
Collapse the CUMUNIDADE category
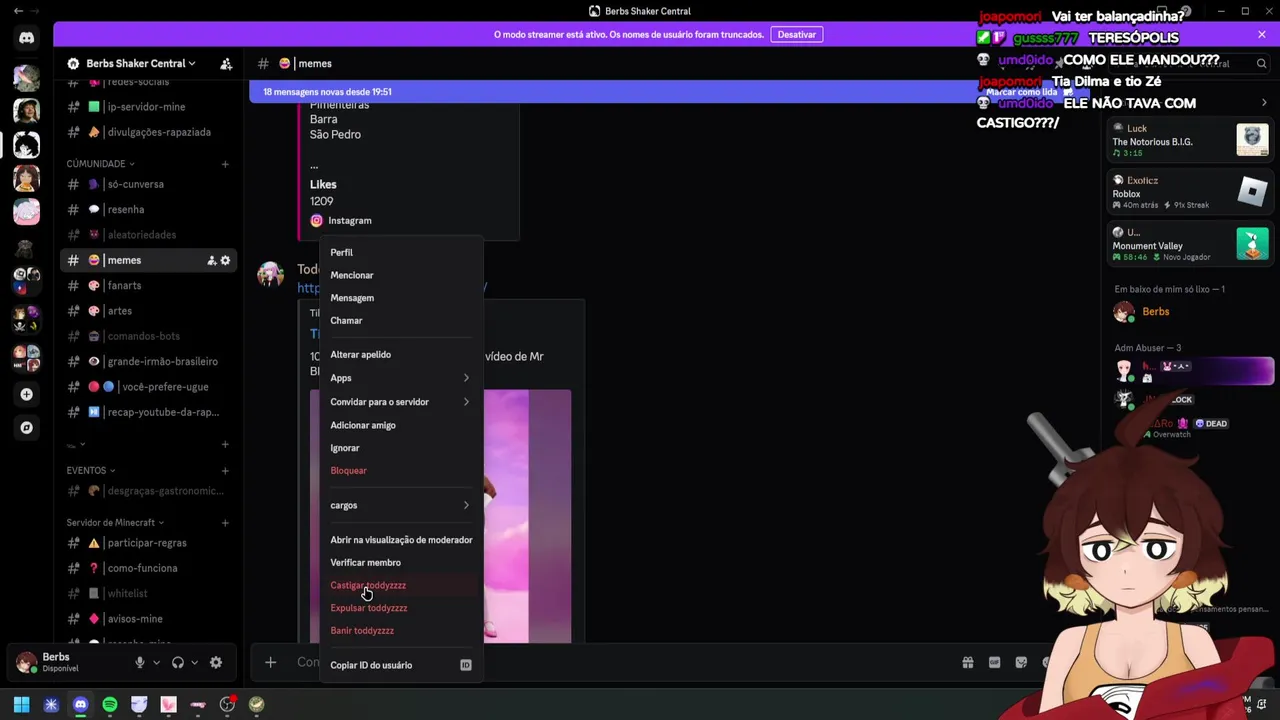pos(100,164)
